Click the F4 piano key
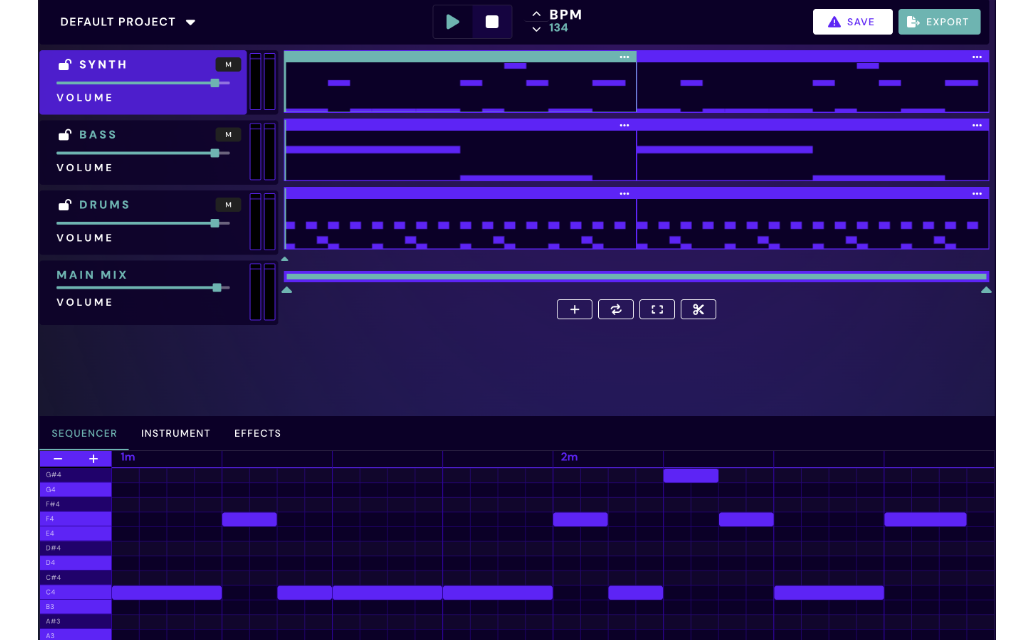Viewport: 1024px width, 640px height. (76, 519)
